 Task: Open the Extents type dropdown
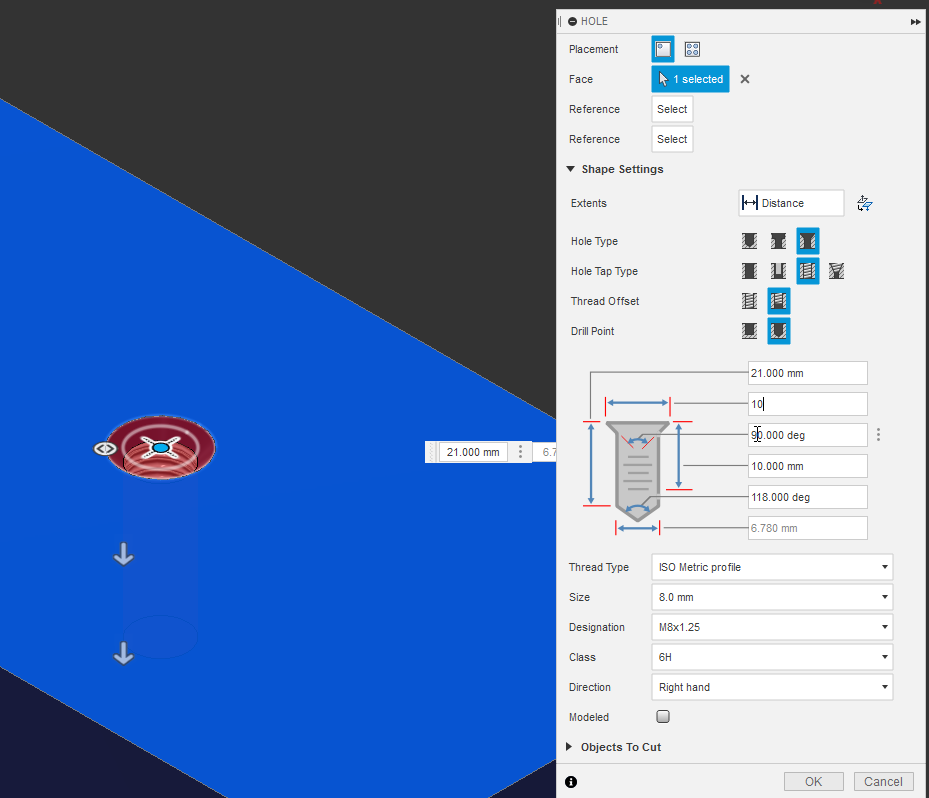click(790, 203)
